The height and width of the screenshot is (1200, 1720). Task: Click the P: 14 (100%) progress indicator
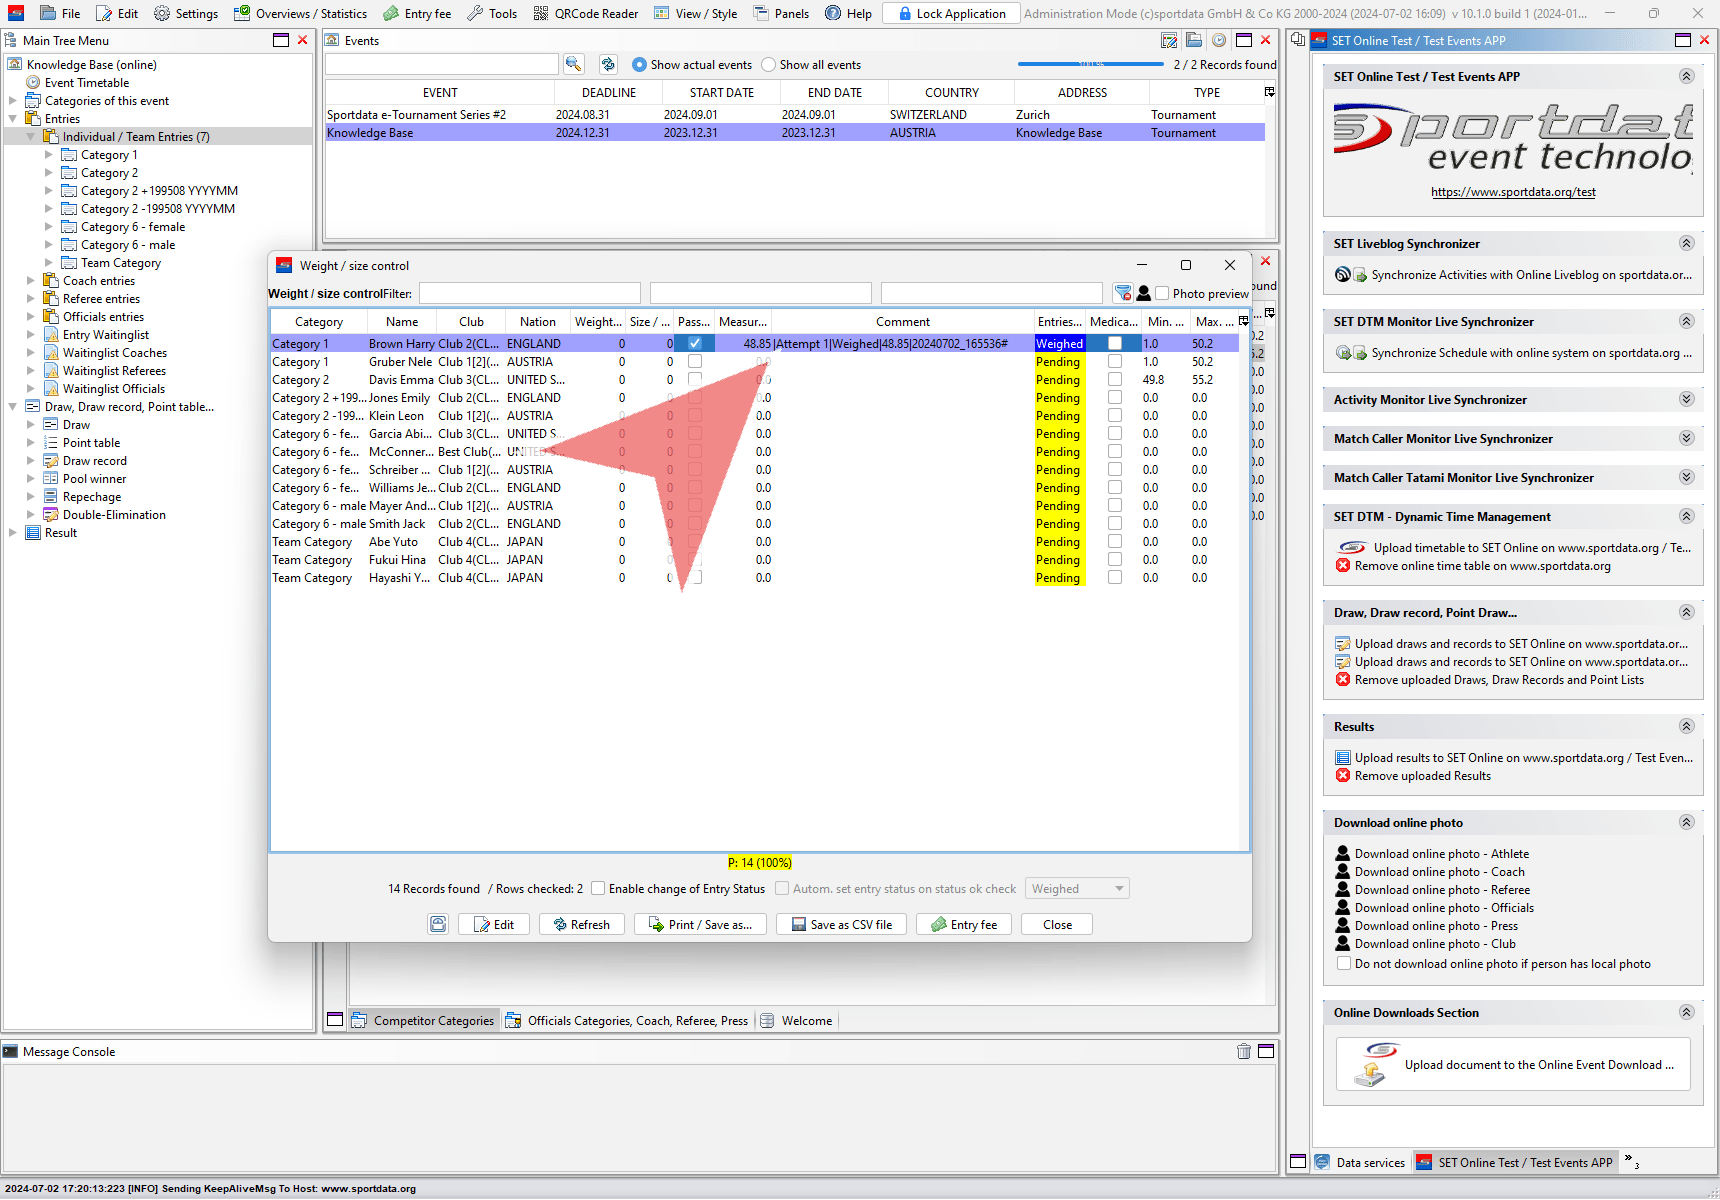759,862
